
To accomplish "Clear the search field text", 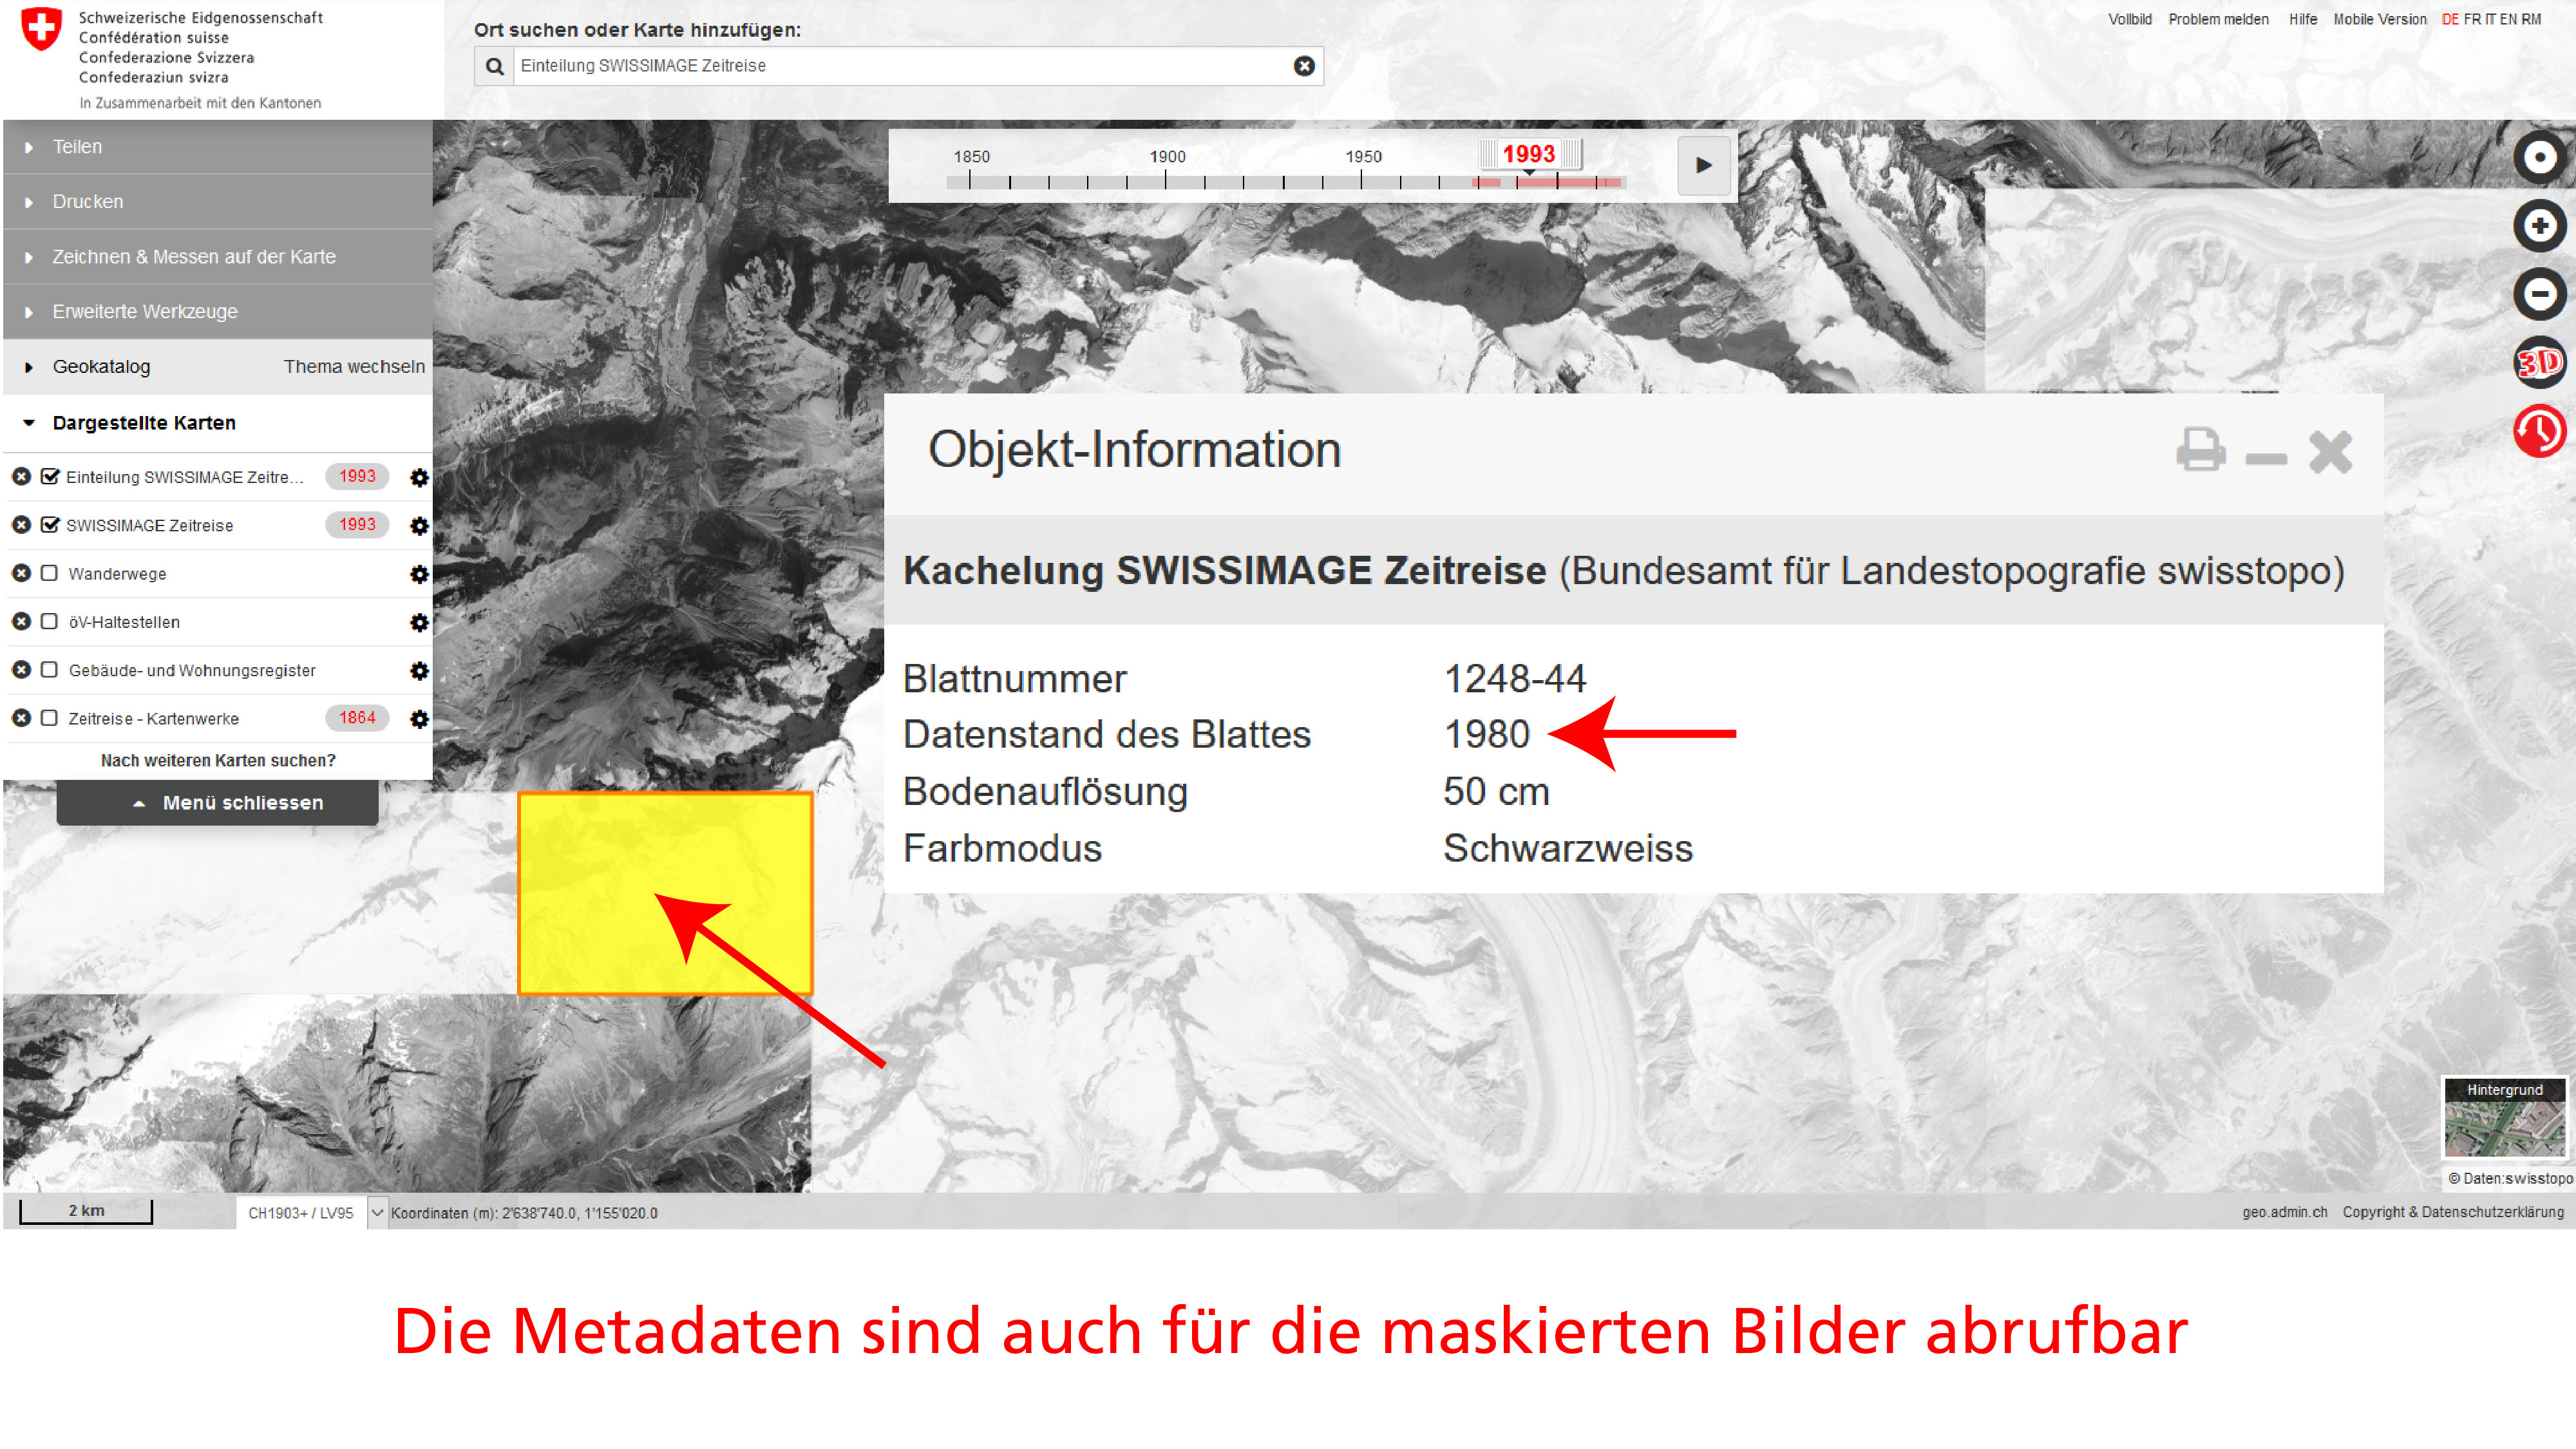I will [x=1303, y=66].
